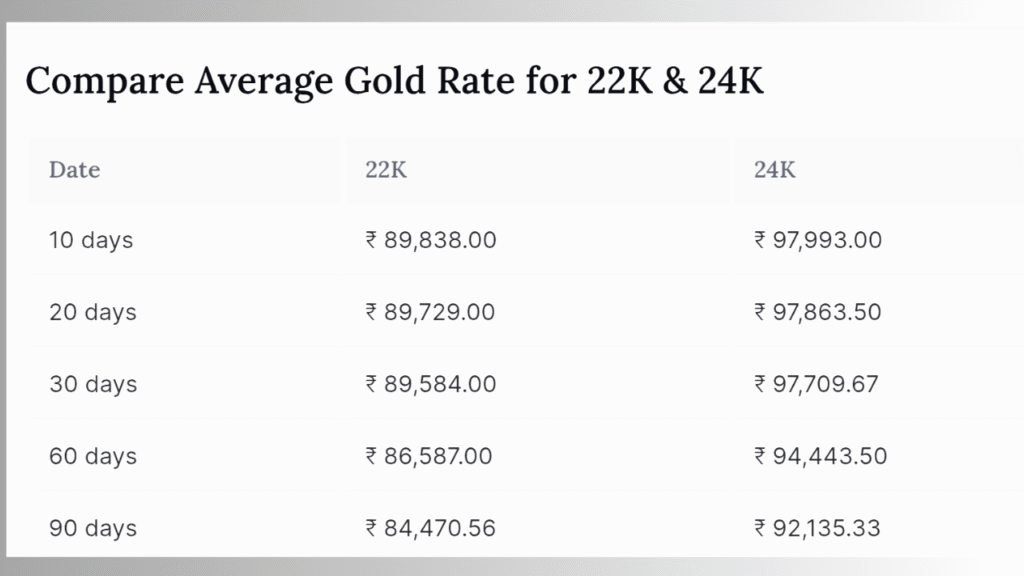Select 24K value ₹ 97,993.00

818,240
